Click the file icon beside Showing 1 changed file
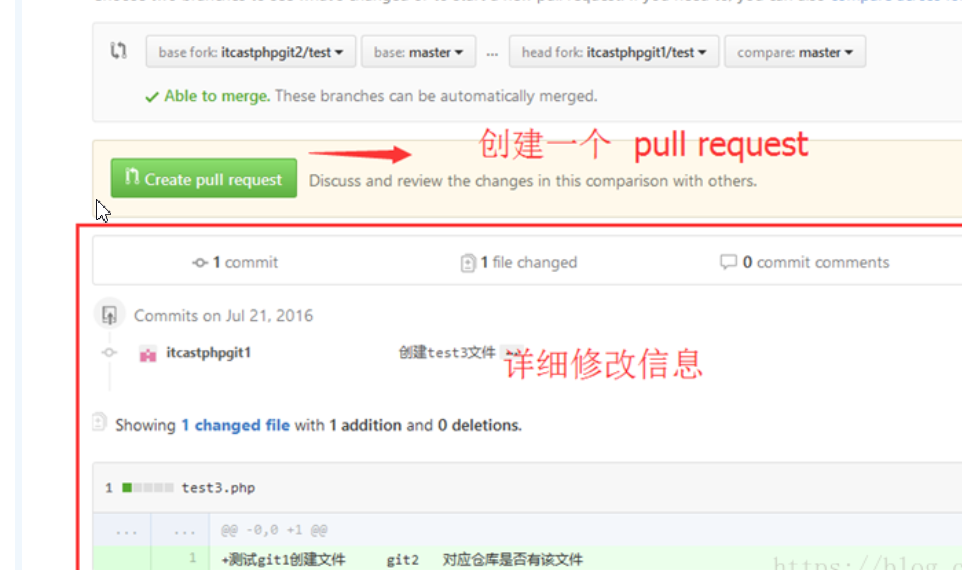 click(99, 422)
